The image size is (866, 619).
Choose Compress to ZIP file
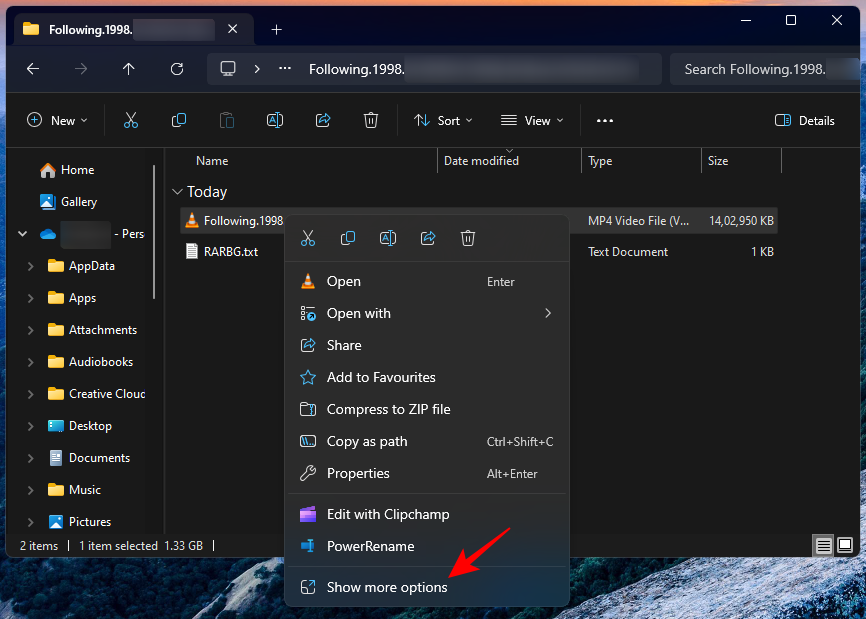coord(388,409)
